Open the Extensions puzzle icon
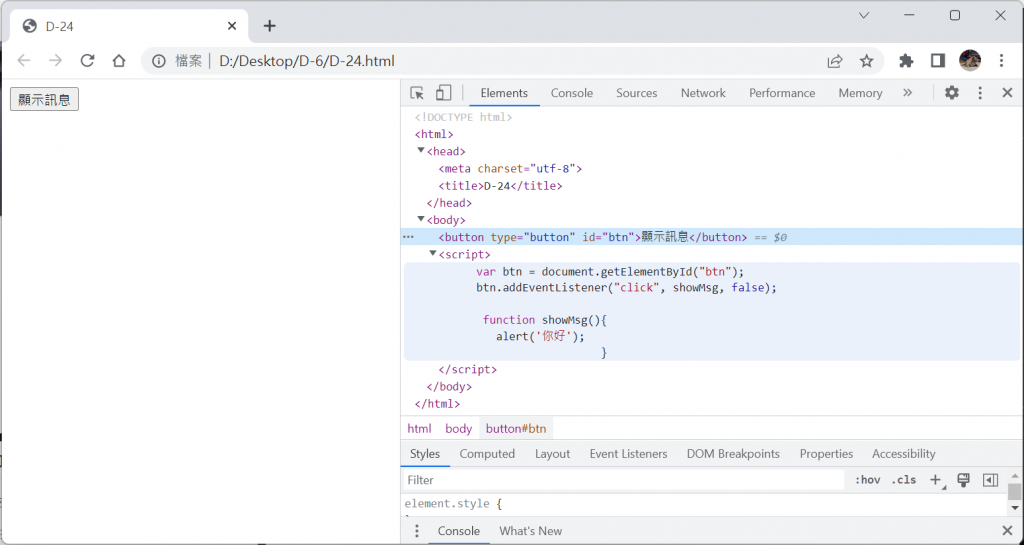 [x=906, y=61]
